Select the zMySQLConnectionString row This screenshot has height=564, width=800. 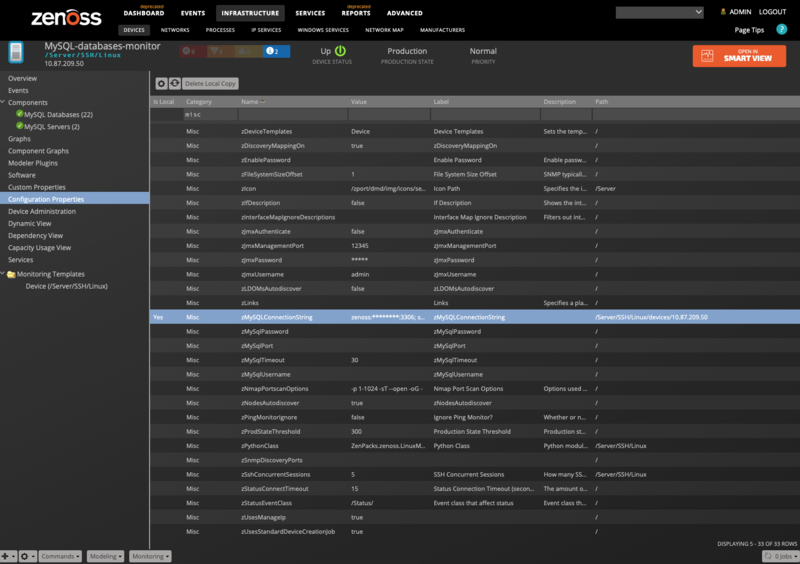pos(475,317)
